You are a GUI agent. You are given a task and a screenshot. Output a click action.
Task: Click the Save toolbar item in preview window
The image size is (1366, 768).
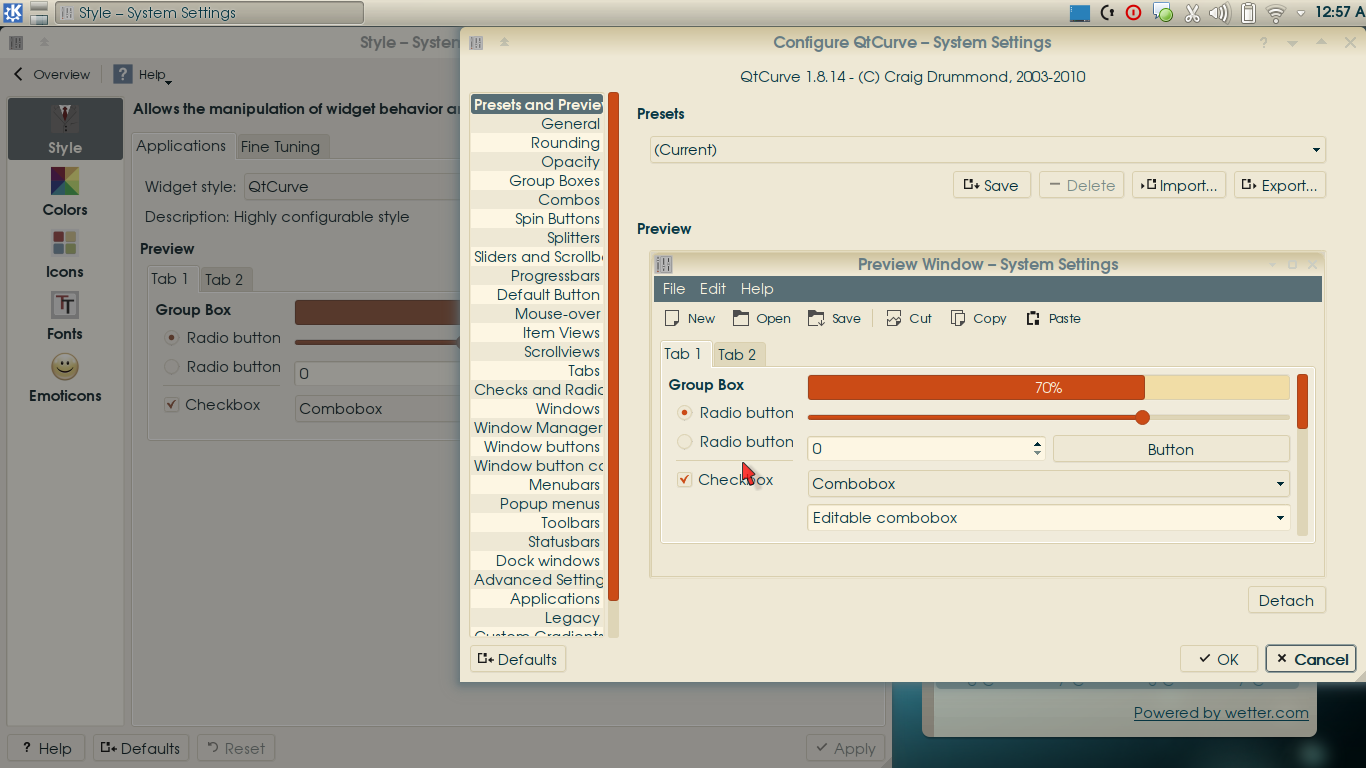pos(834,318)
